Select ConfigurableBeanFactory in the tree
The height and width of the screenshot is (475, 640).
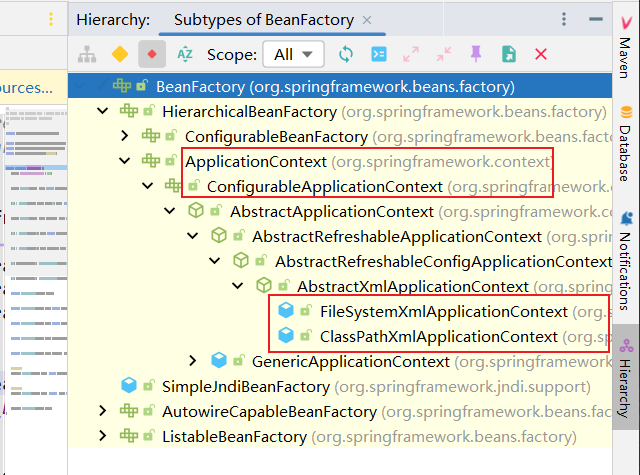click(276, 137)
